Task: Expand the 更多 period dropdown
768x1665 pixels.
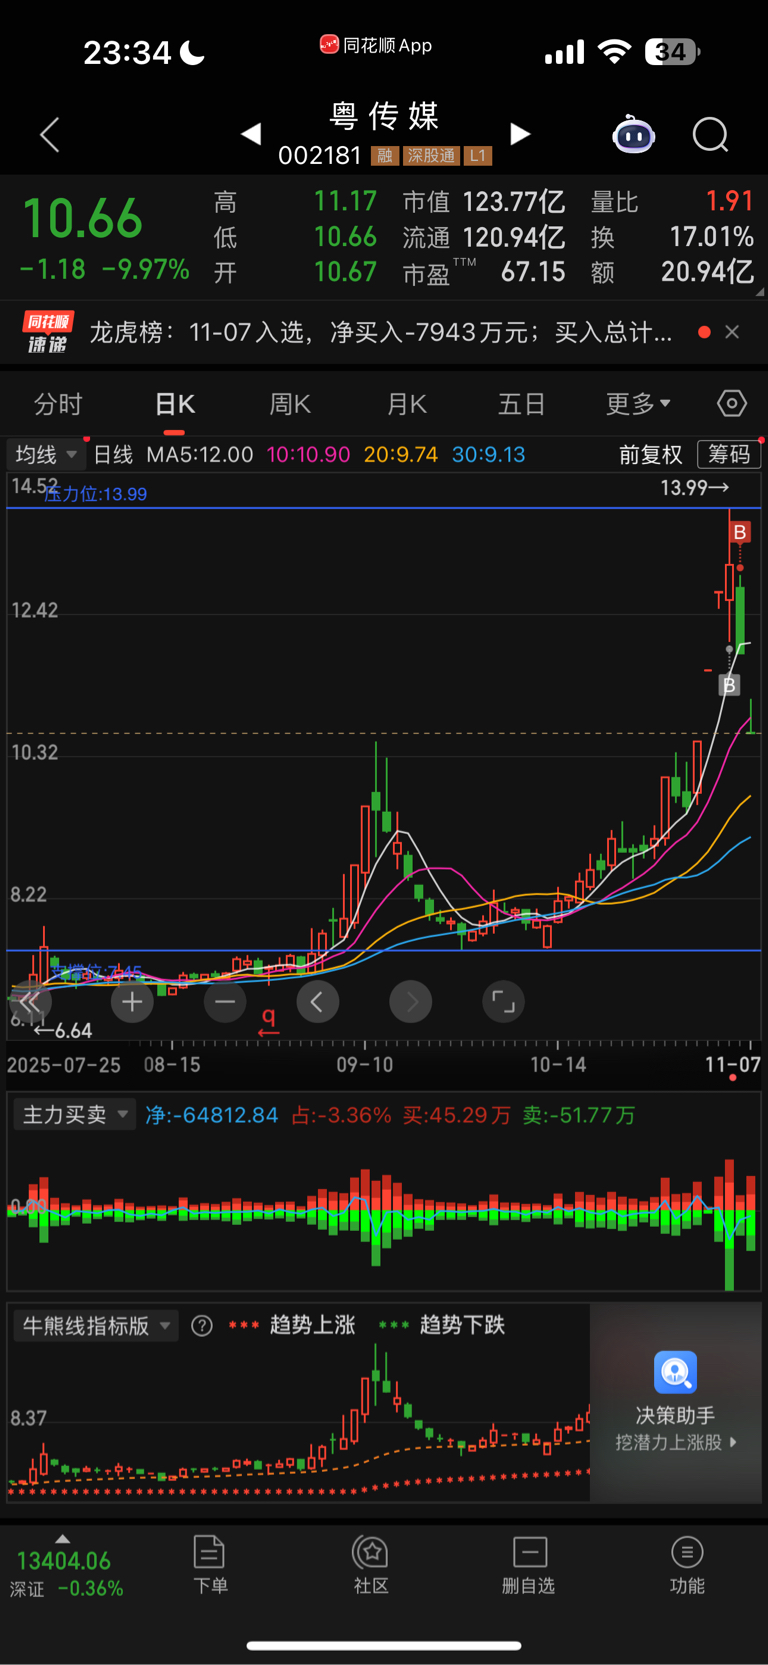Action: tap(638, 404)
